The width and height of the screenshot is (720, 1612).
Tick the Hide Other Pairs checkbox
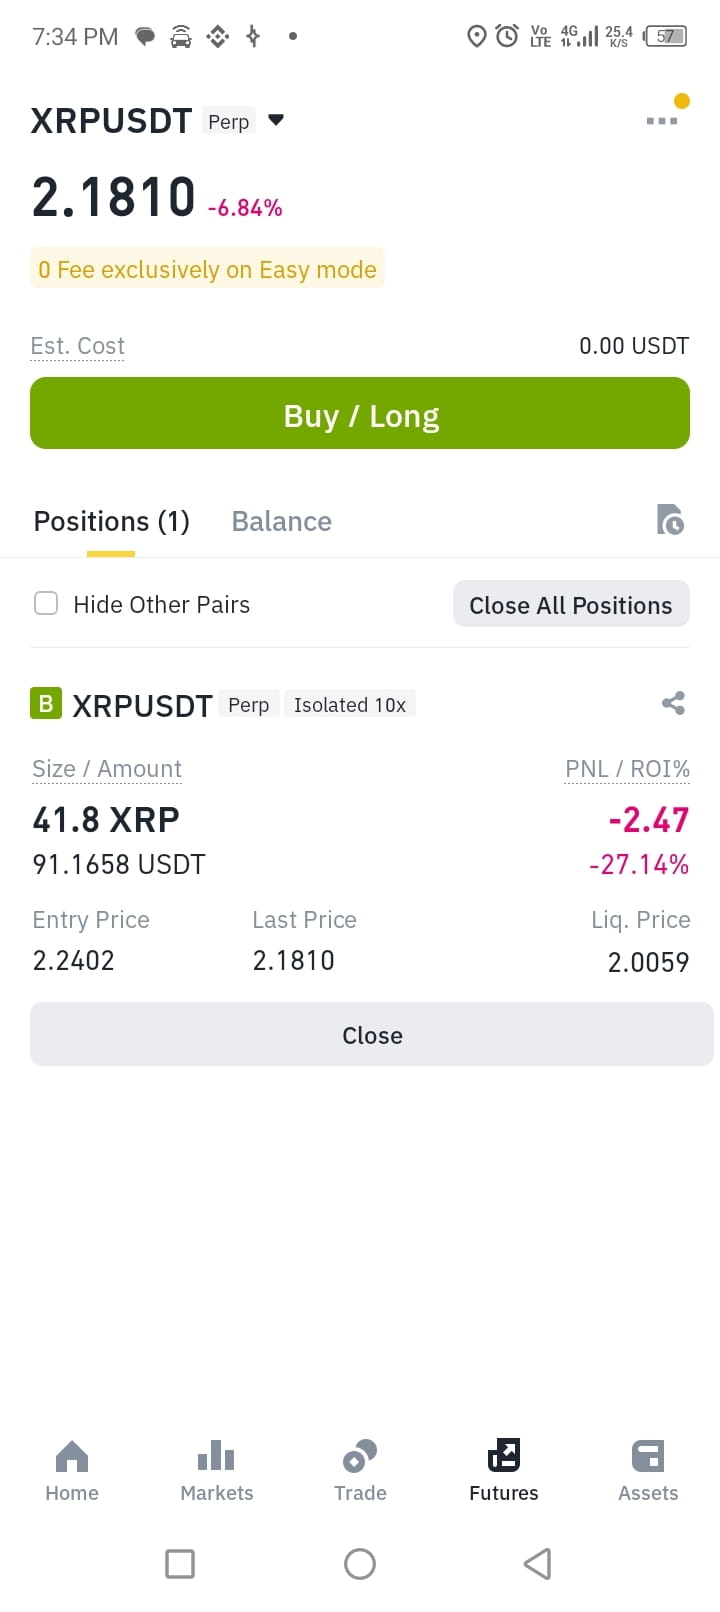[46, 603]
